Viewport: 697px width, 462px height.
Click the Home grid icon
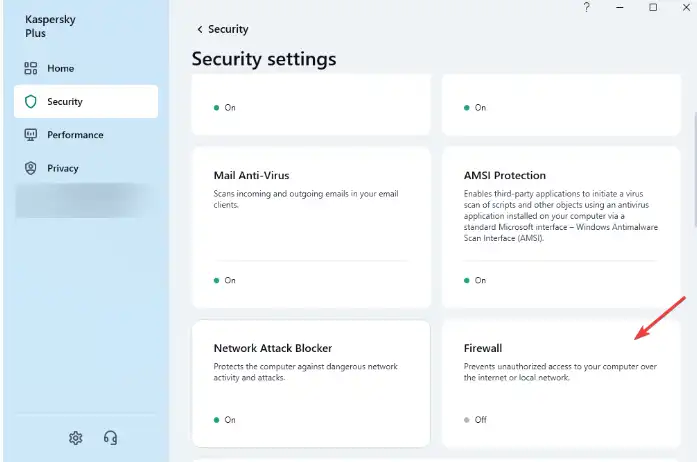tap(31, 68)
